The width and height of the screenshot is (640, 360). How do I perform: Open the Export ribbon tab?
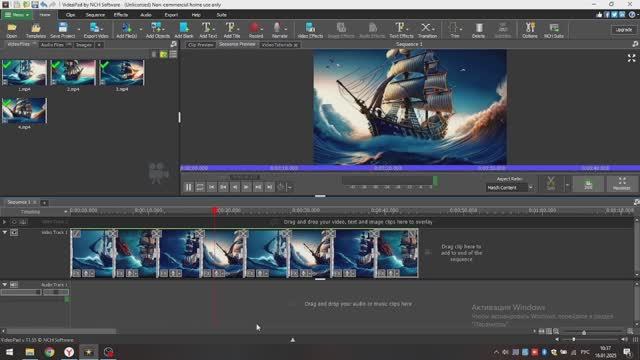tap(171, 15)
